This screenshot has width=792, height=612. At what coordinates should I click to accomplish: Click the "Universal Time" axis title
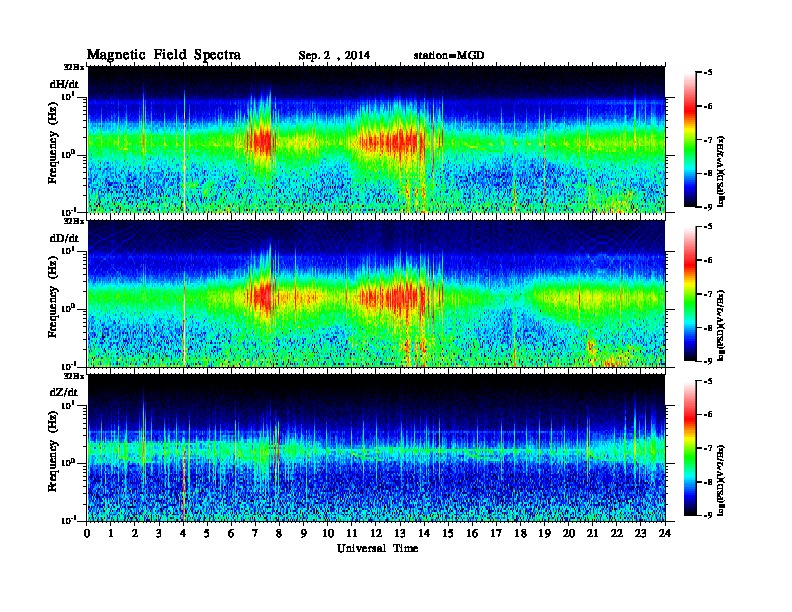click(x=377, y=548)
